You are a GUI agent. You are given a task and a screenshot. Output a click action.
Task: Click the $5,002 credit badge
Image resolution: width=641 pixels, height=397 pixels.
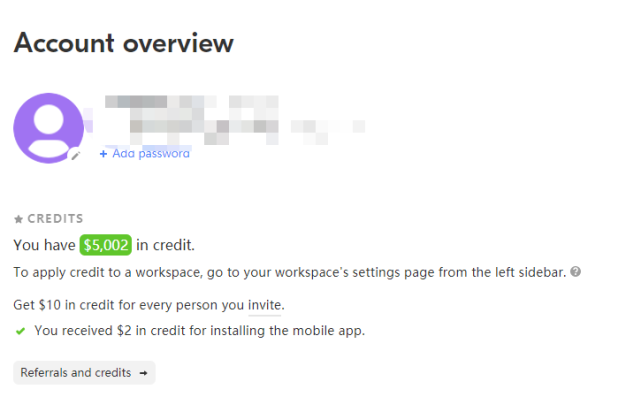[x=105, y=245]
